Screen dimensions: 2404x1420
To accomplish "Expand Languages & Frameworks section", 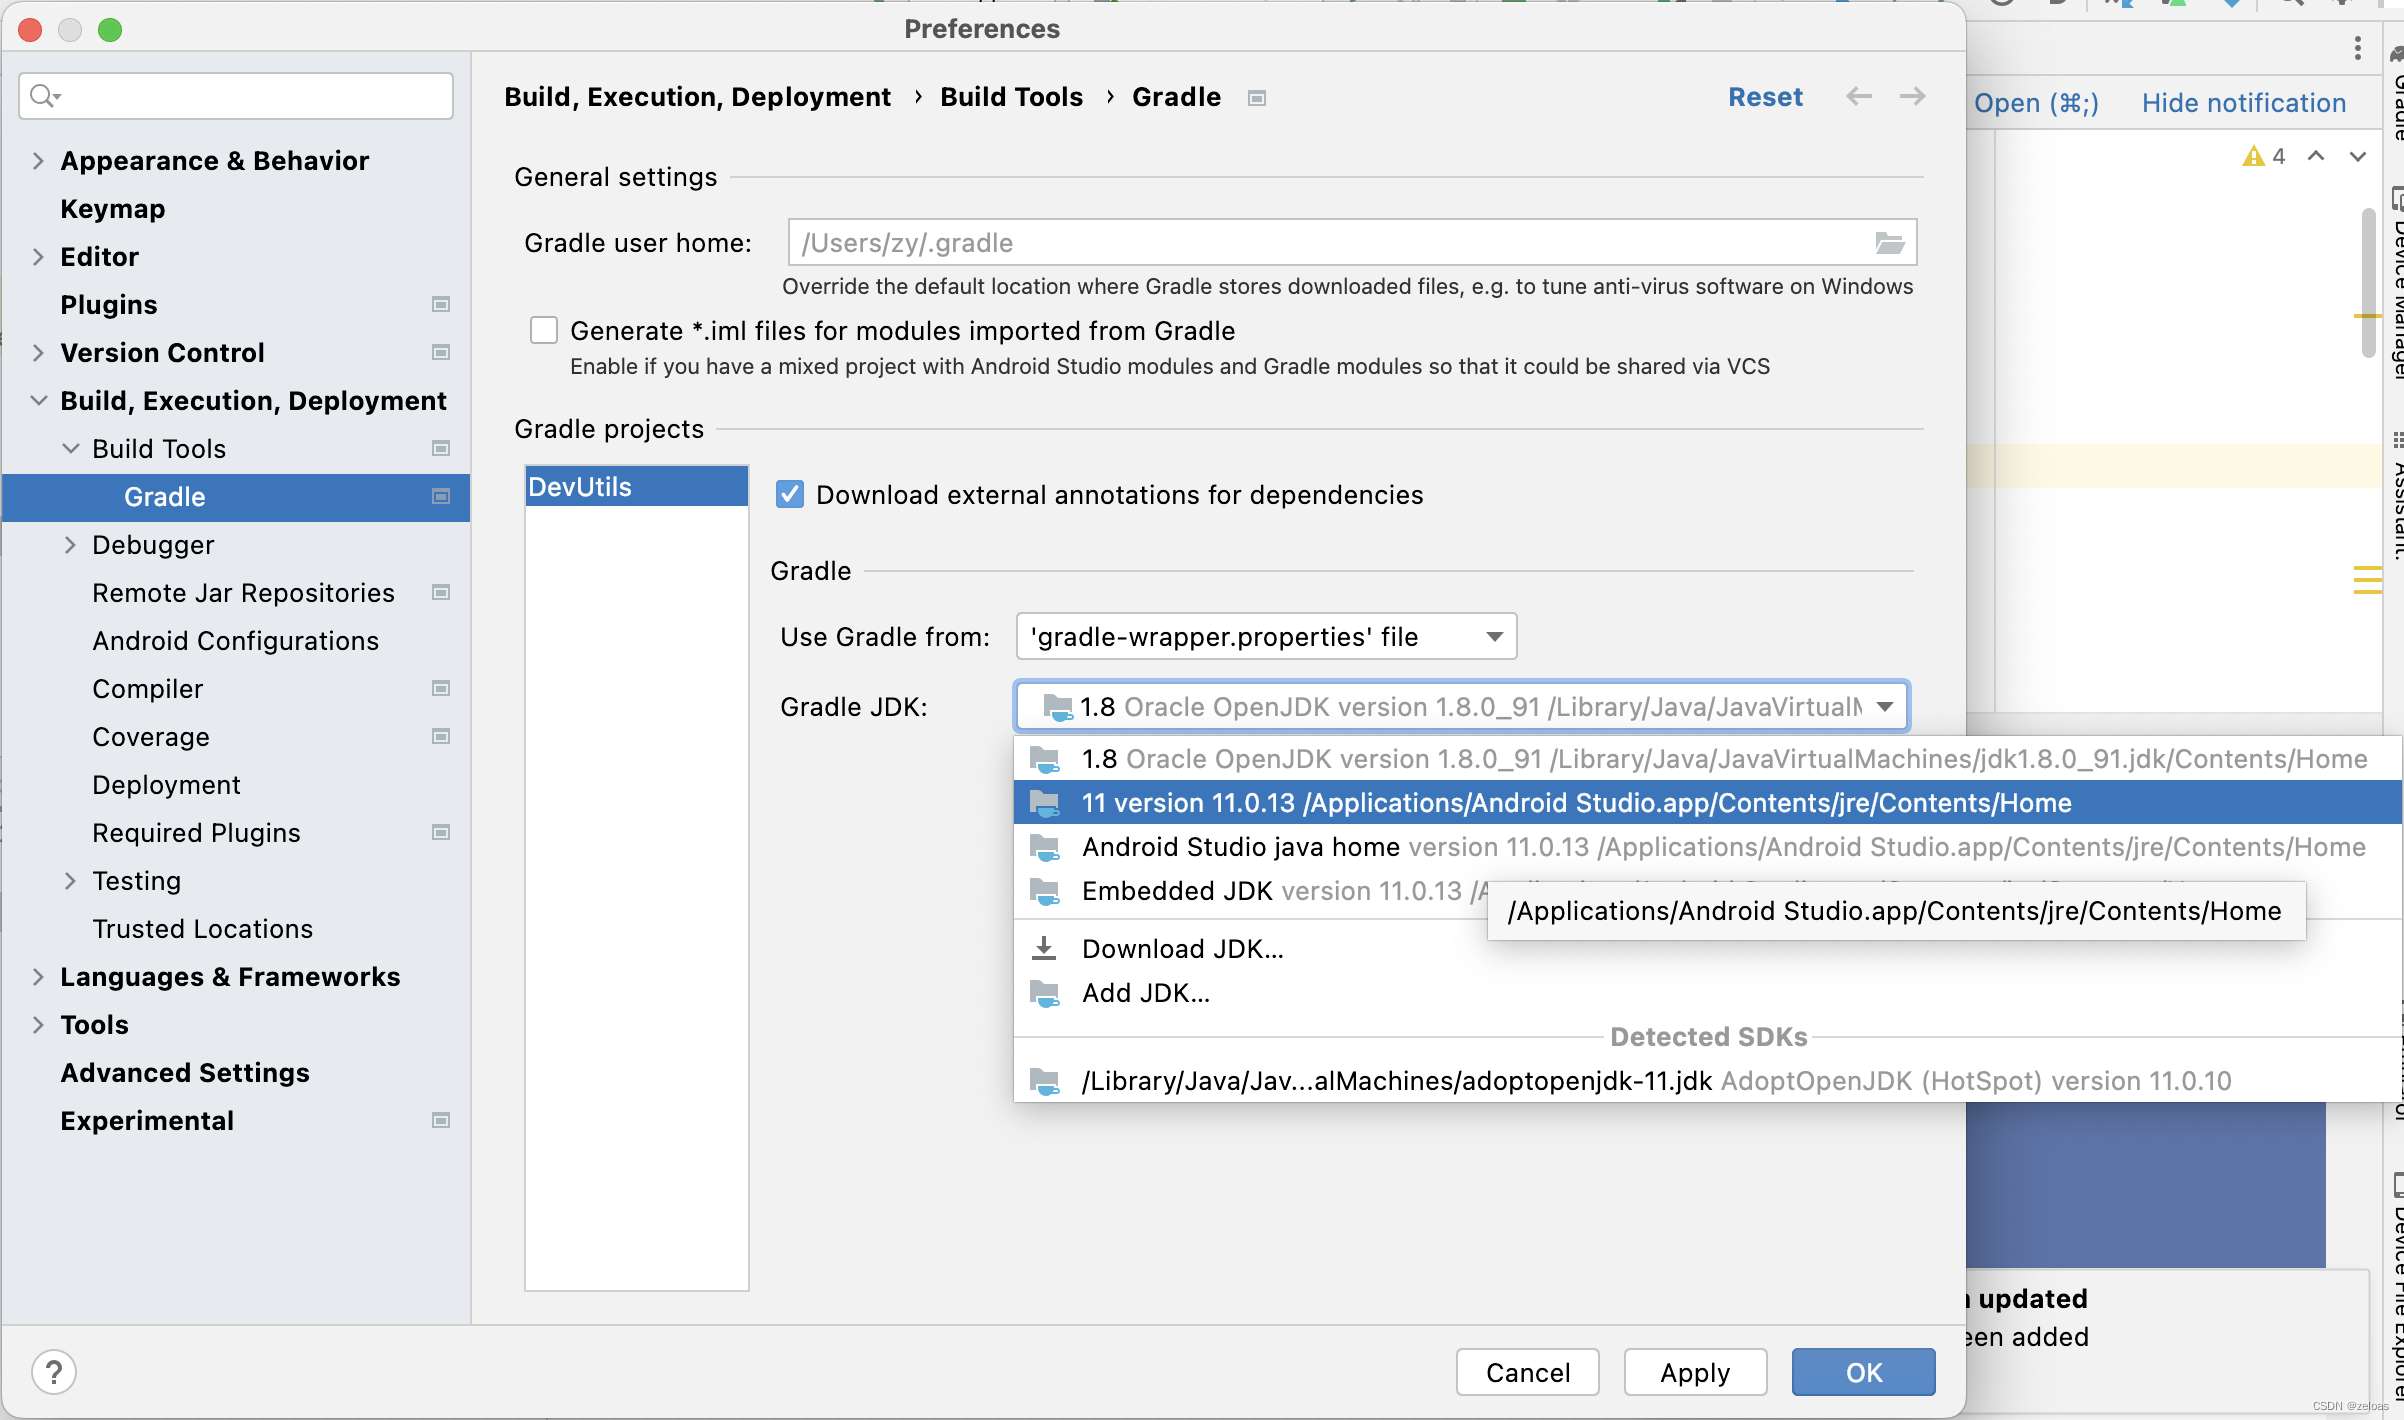I will (38, 976).
